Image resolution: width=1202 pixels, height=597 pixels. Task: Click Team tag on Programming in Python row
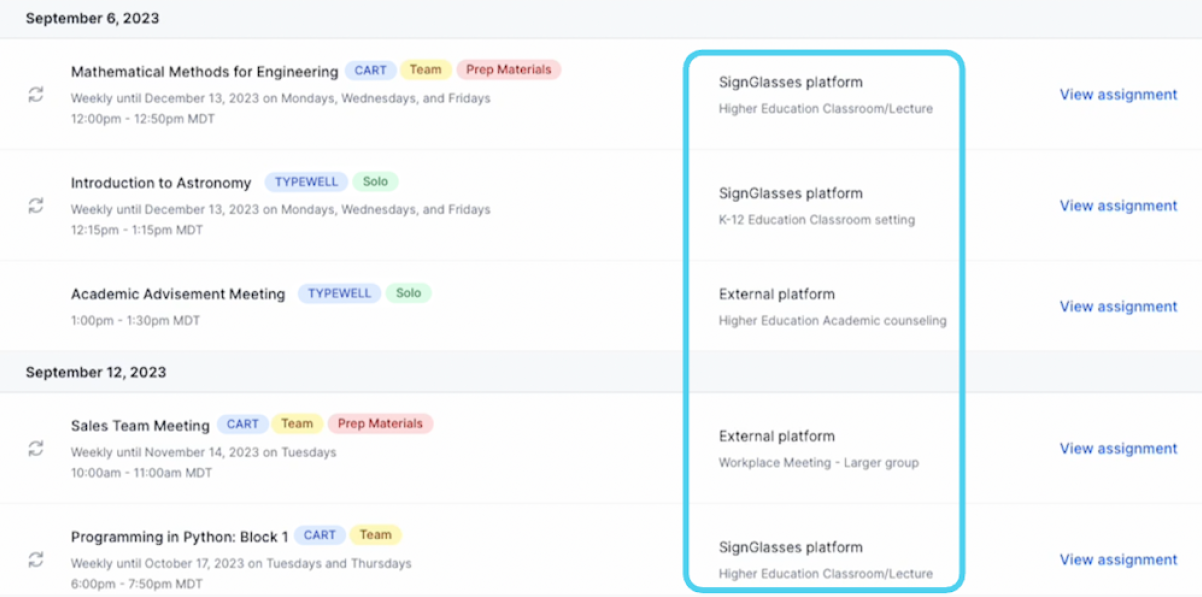point(375,535)
